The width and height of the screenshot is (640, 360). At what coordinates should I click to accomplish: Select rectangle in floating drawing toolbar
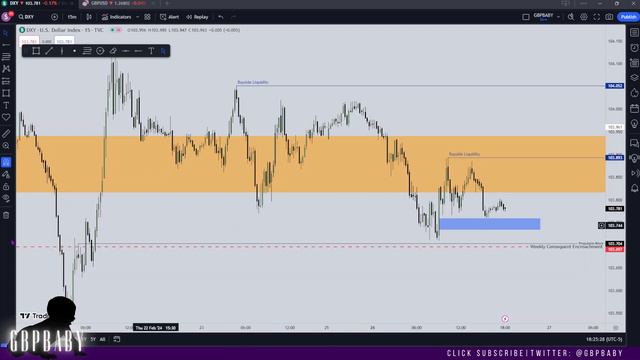pyautogui.click(x=36, y=51)
